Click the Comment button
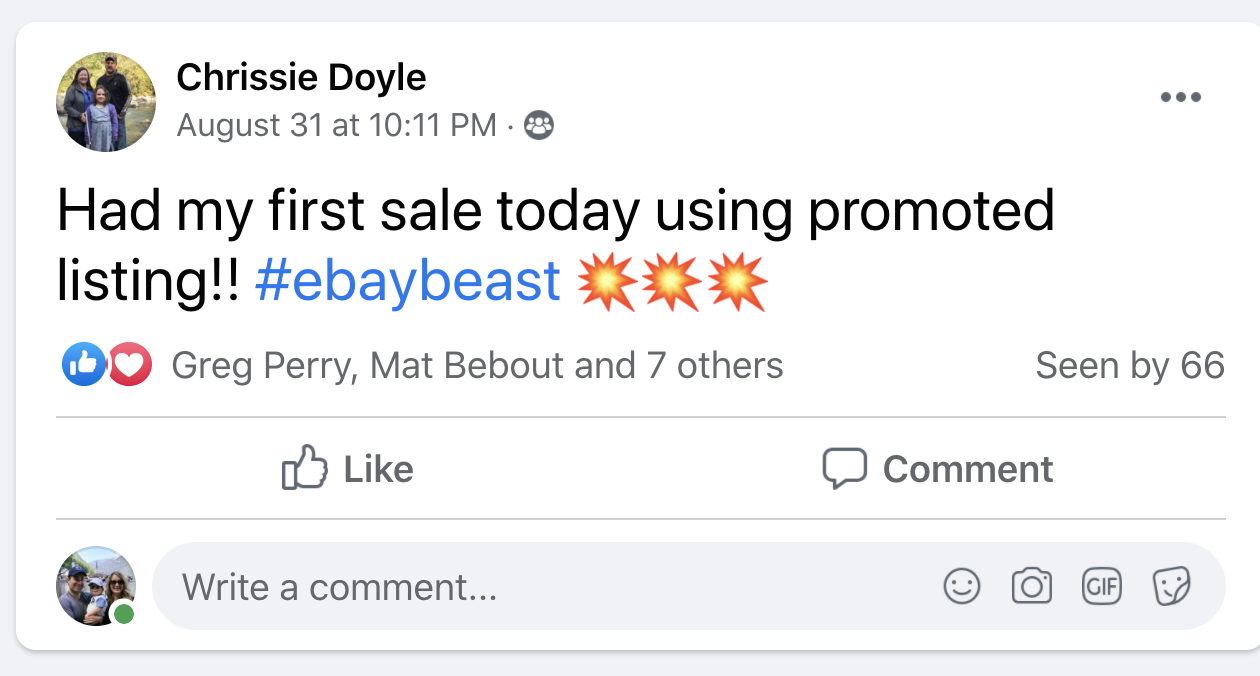 pos(937,469)
